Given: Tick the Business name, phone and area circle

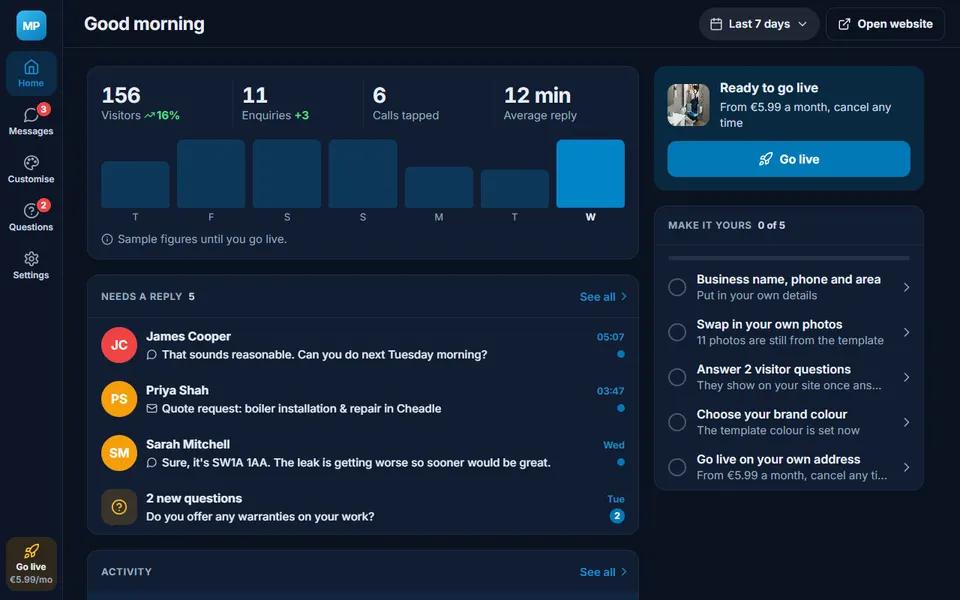Looking at the screenshot, I should 677,287.
